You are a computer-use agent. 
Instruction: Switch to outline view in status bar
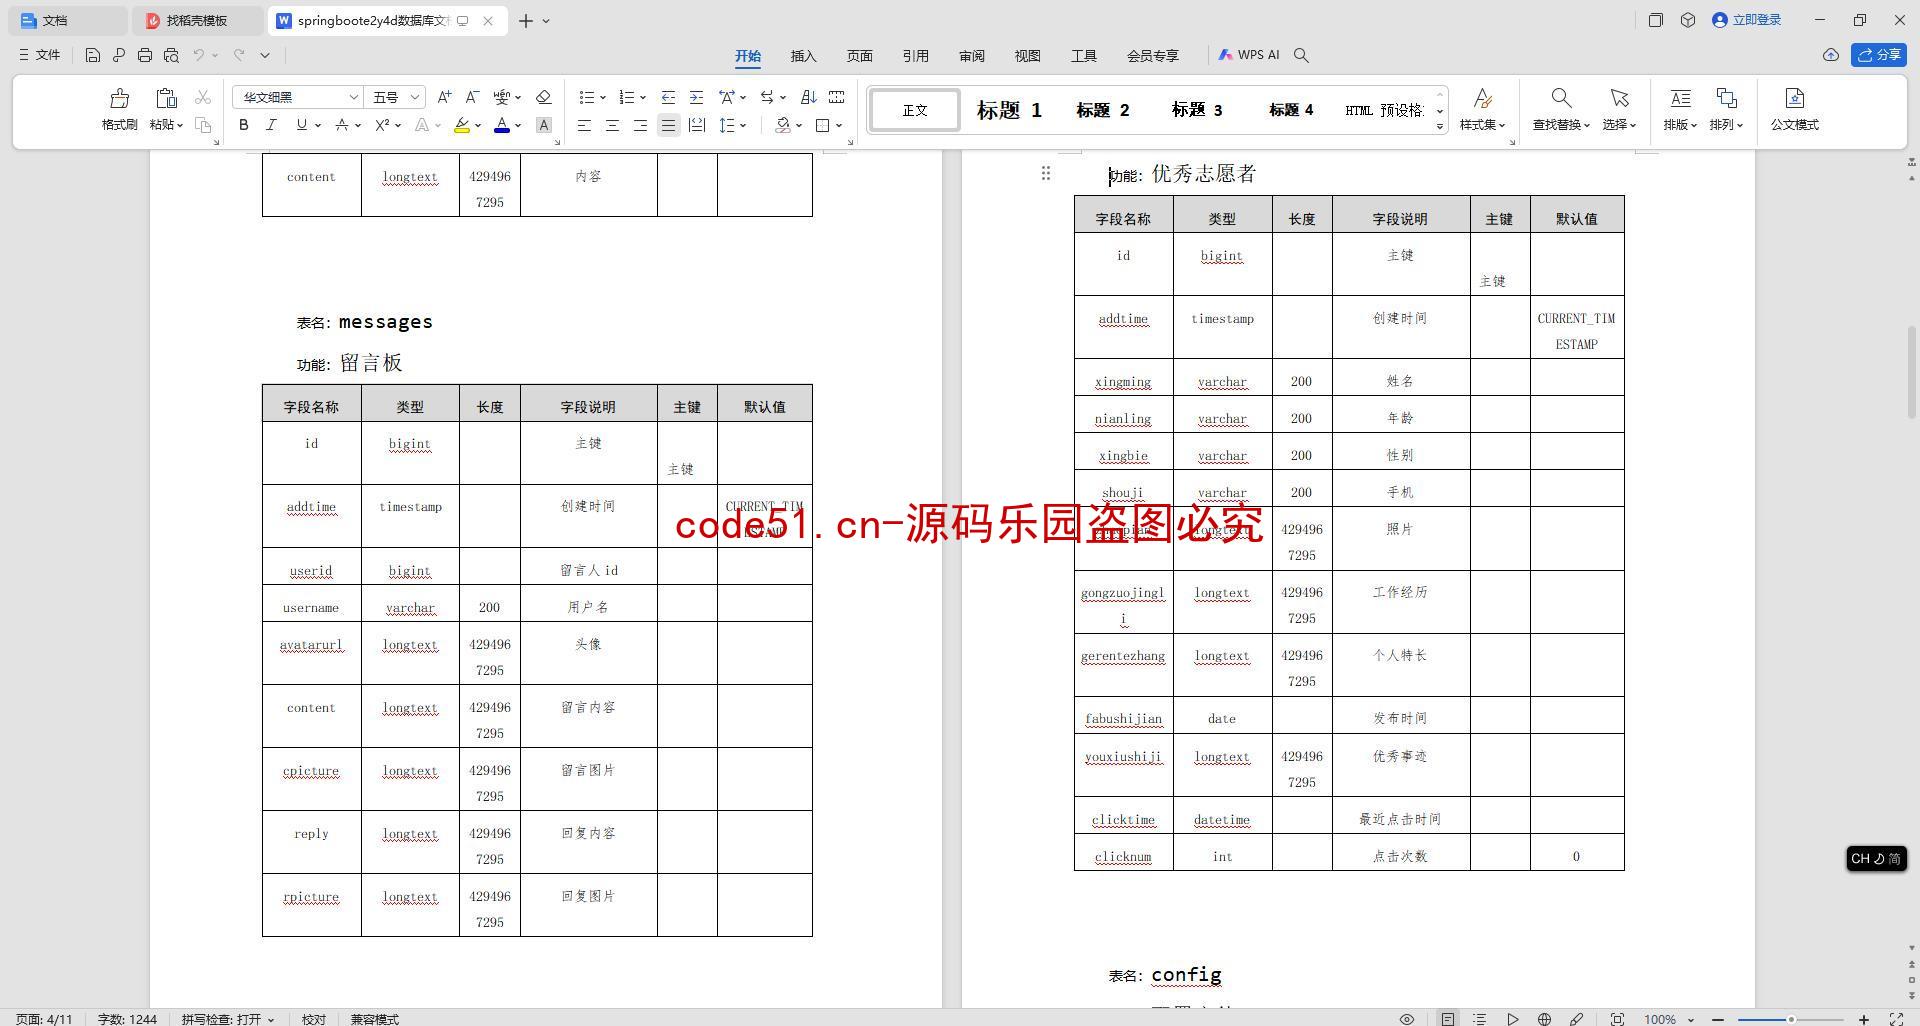coord(1480,1019)
